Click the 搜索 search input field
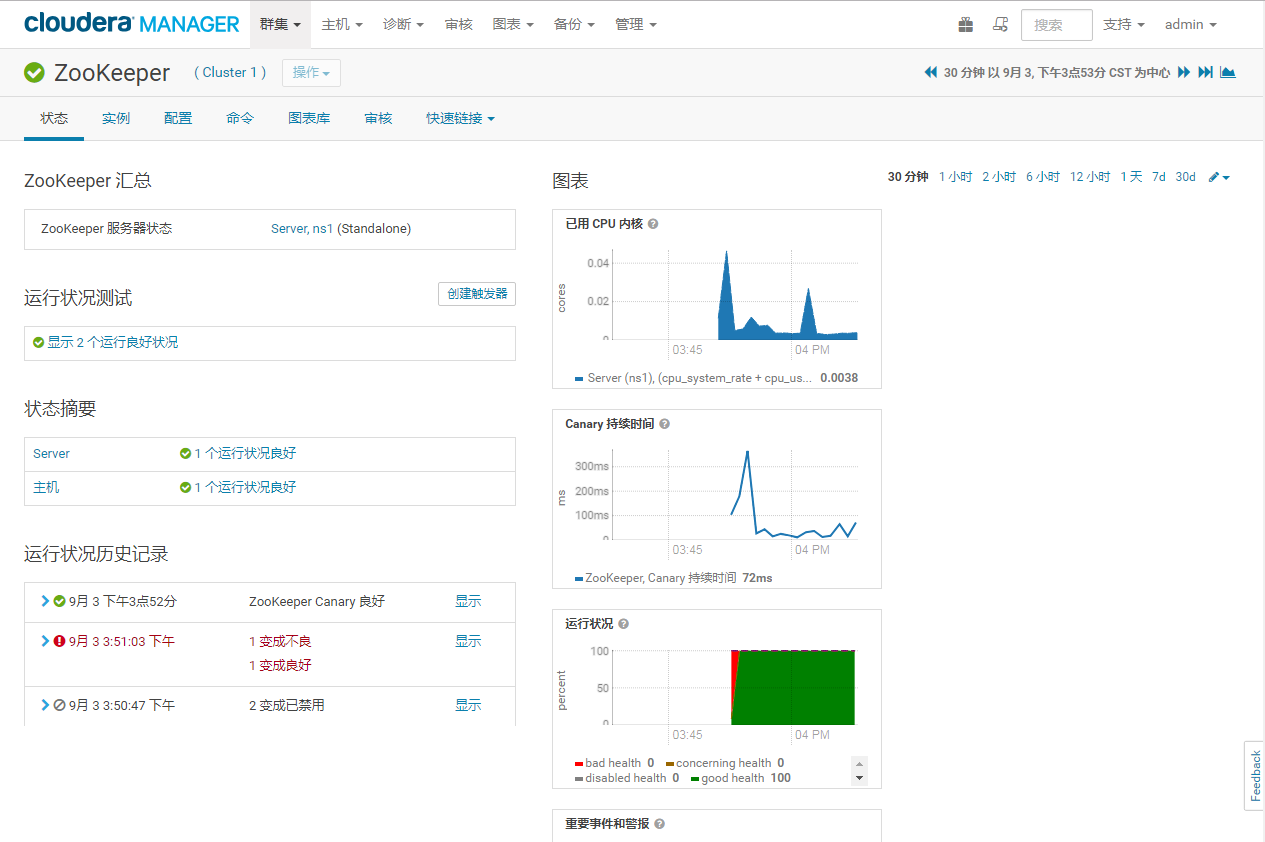Image resolution: width=1265 pixels, height=842 pixels. [x=1056, y=25]
